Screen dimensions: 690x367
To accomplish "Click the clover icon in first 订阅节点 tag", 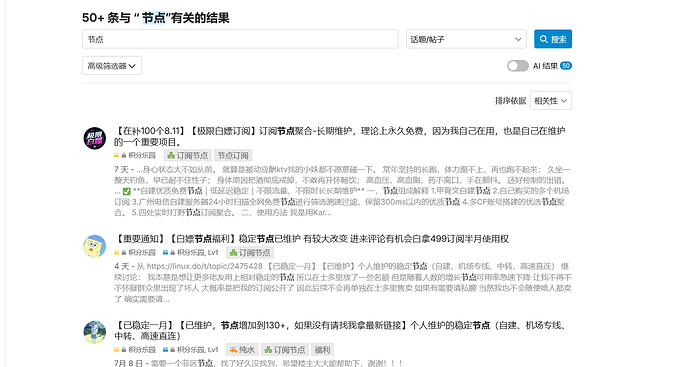I will (171, 155).
